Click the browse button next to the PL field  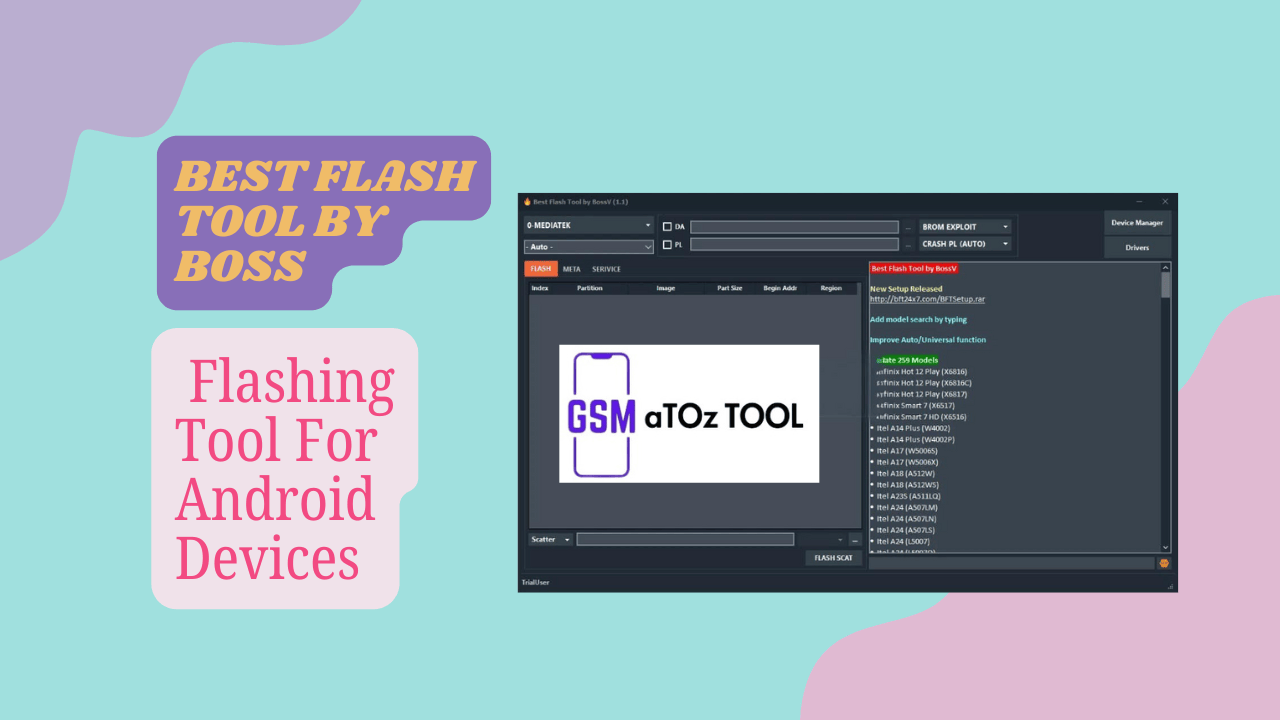(x=908, y=244)
